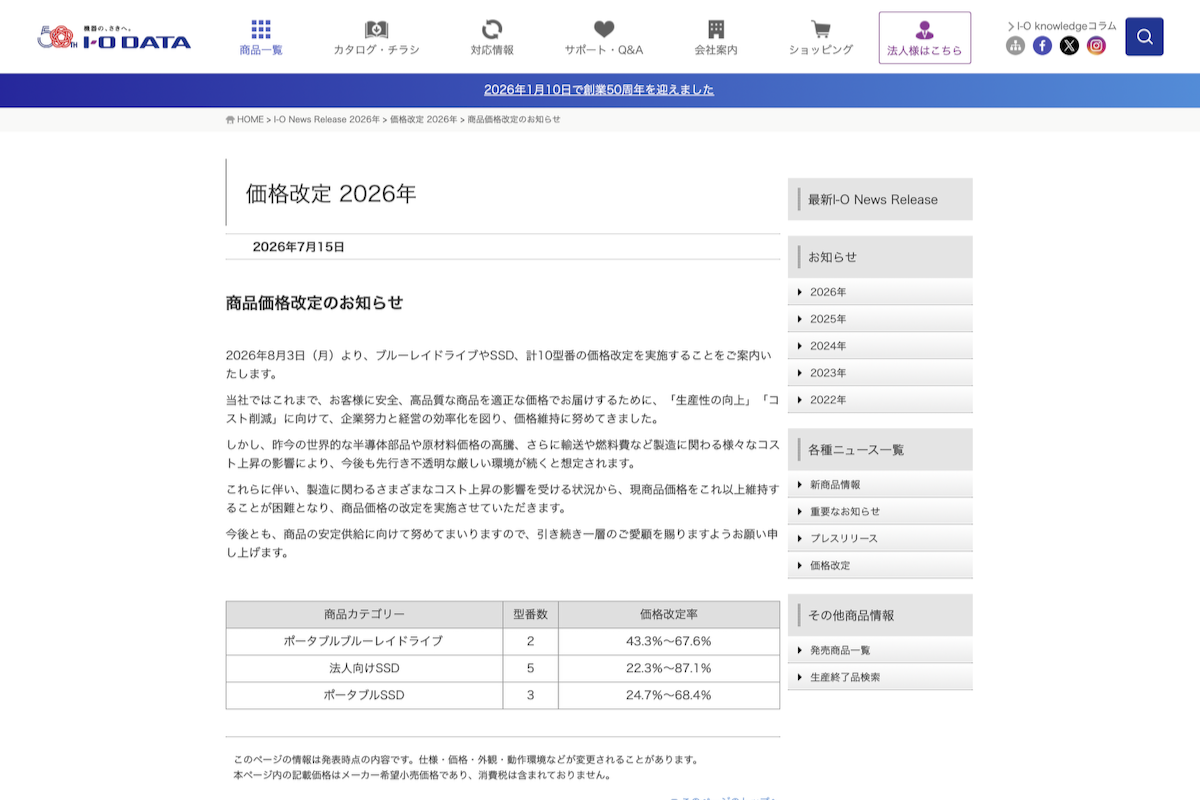Click the search magnifier button
This screenshot has width=1200, height=800.
point(1144,37)
